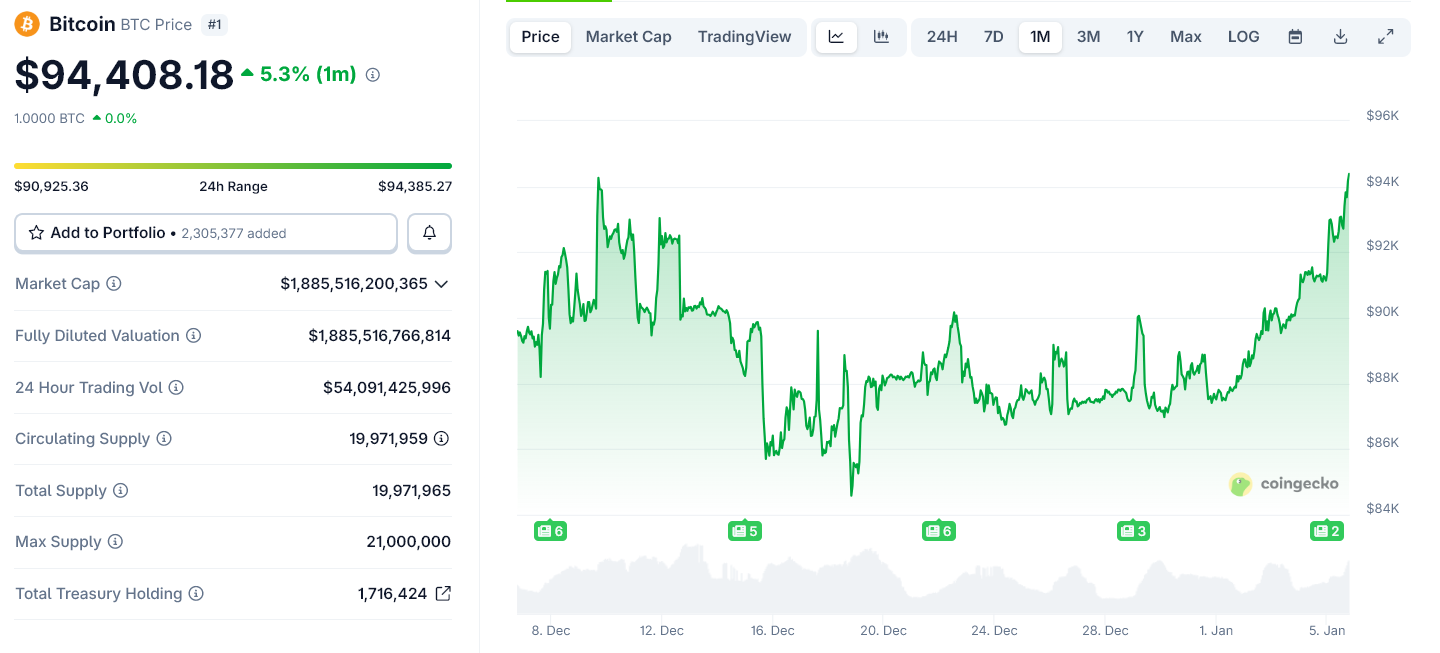Switch to the TradingView tab
The image size is (1440, 653).
click(744, 36)
